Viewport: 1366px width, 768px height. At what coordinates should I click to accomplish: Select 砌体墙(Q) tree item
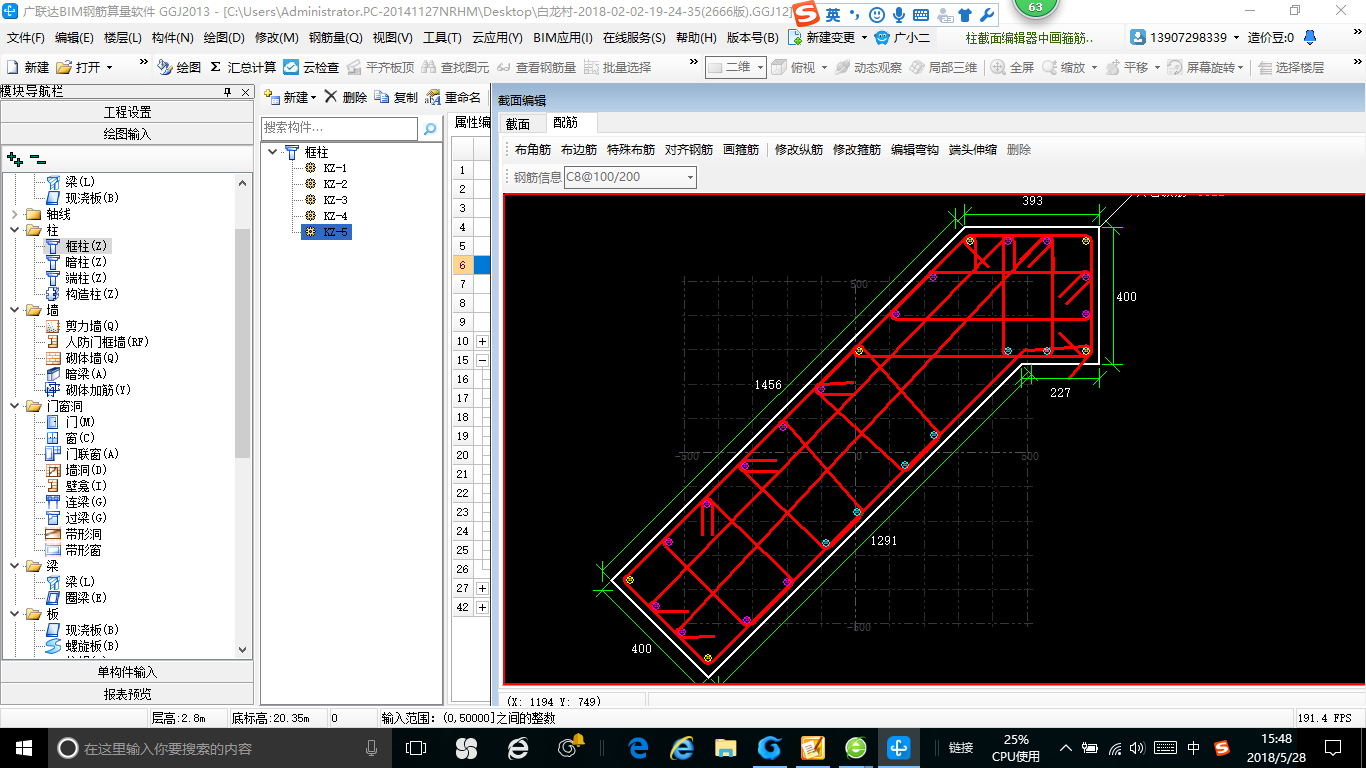91,358
